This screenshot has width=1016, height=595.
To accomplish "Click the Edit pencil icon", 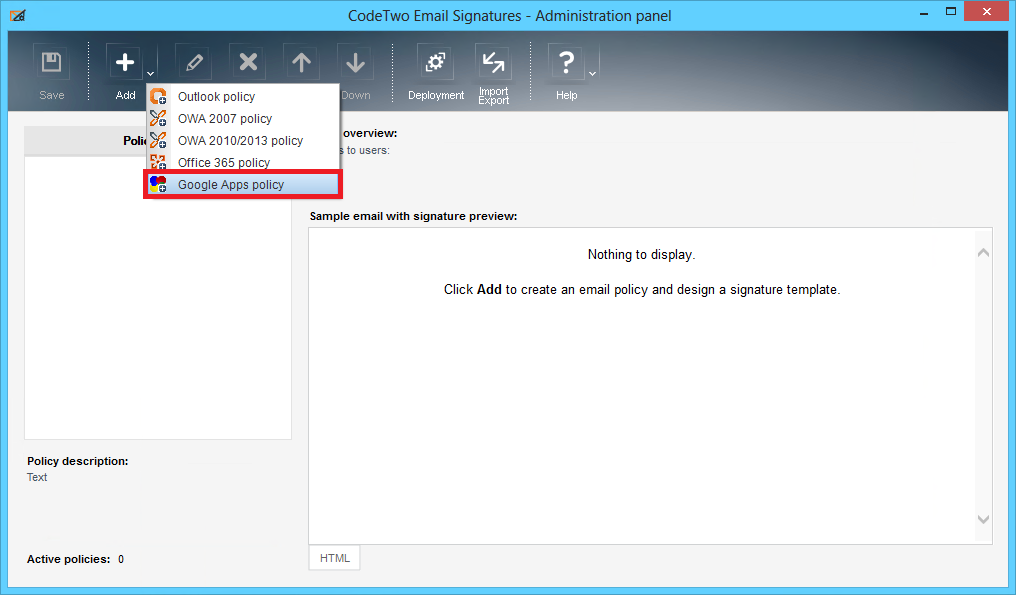I will click(x=194, y=62).
